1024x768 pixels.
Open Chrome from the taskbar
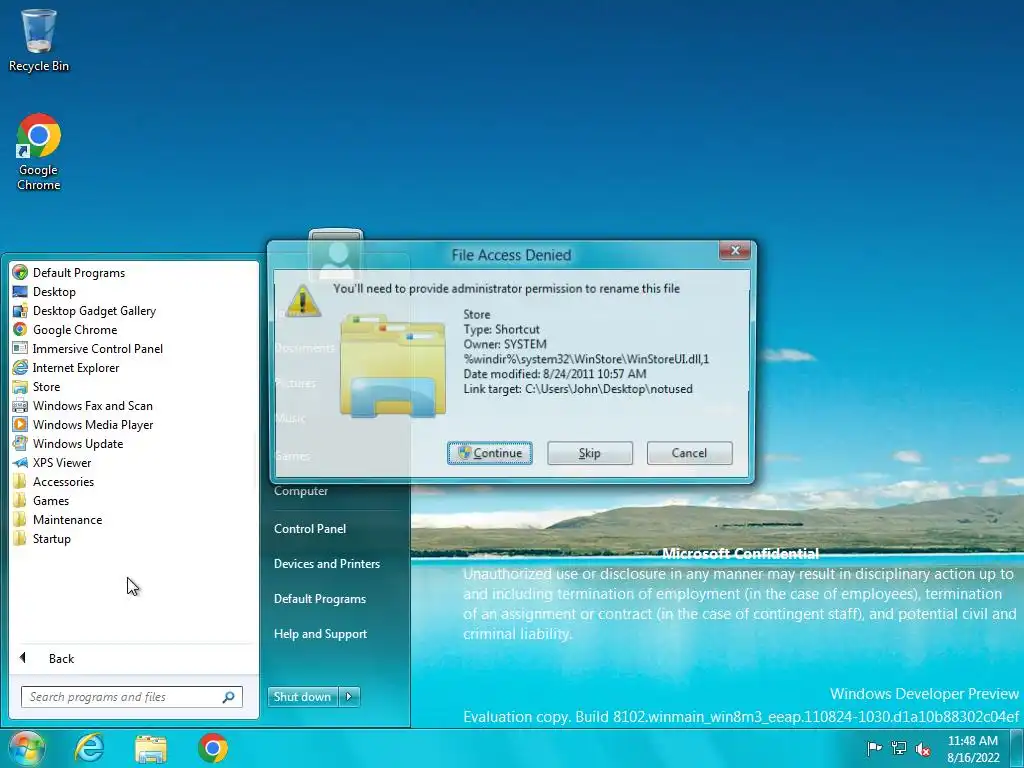(x=213, y=748)
